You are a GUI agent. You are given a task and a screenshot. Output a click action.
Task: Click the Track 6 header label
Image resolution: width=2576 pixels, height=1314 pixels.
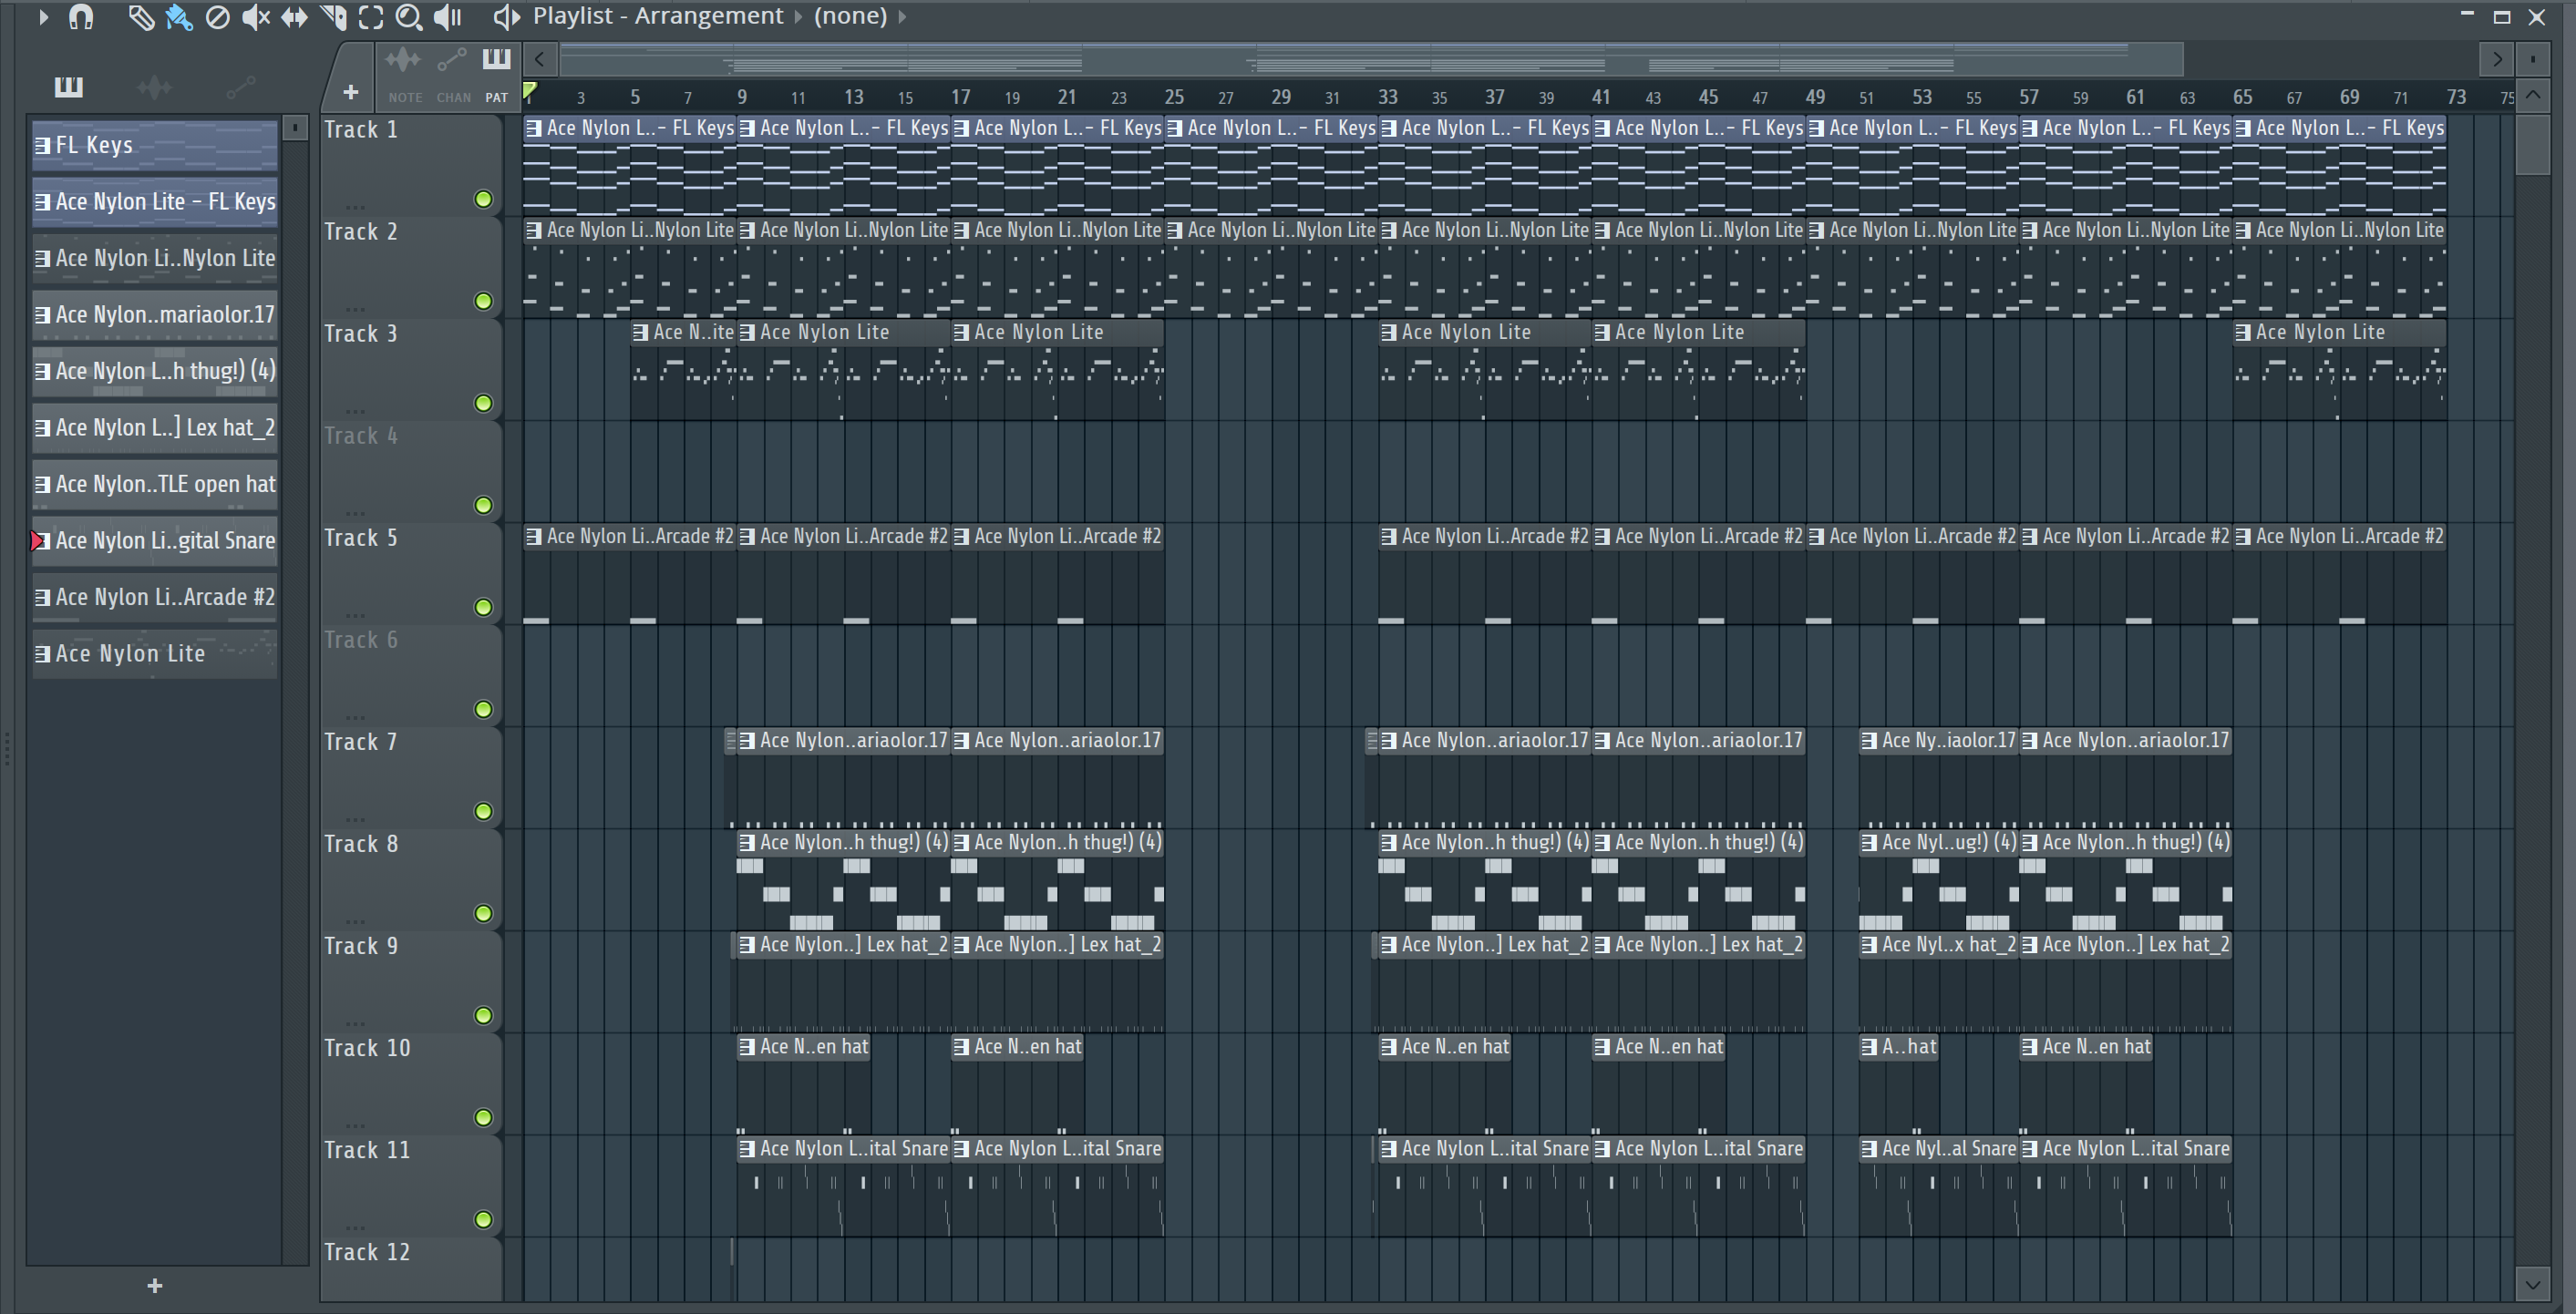[361, 640]
